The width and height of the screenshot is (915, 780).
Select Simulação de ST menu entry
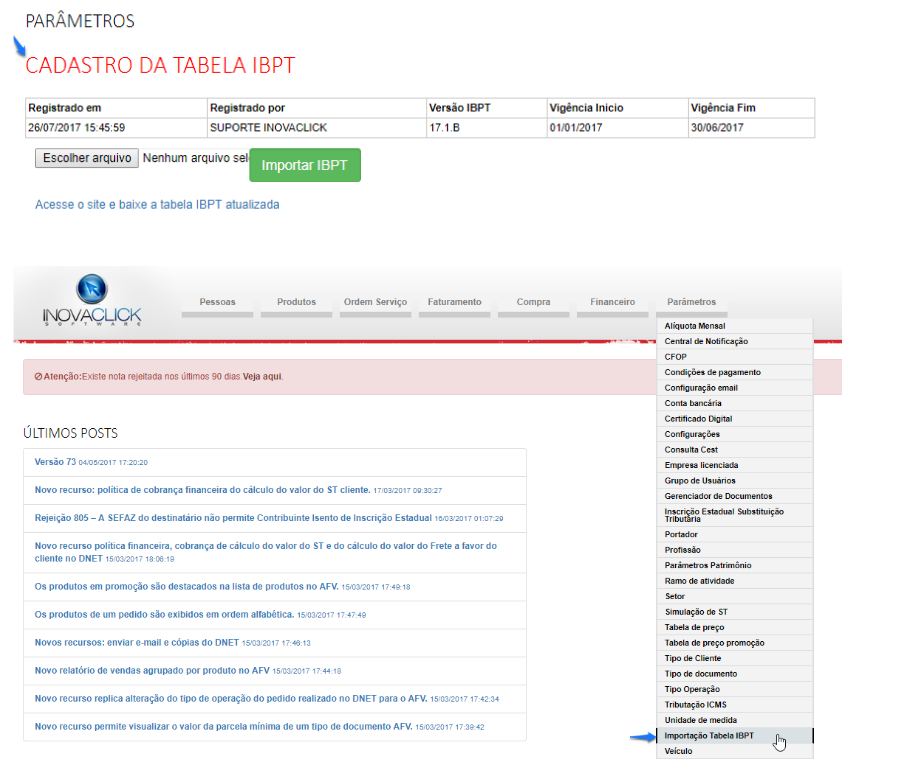[x=696, y=612]
